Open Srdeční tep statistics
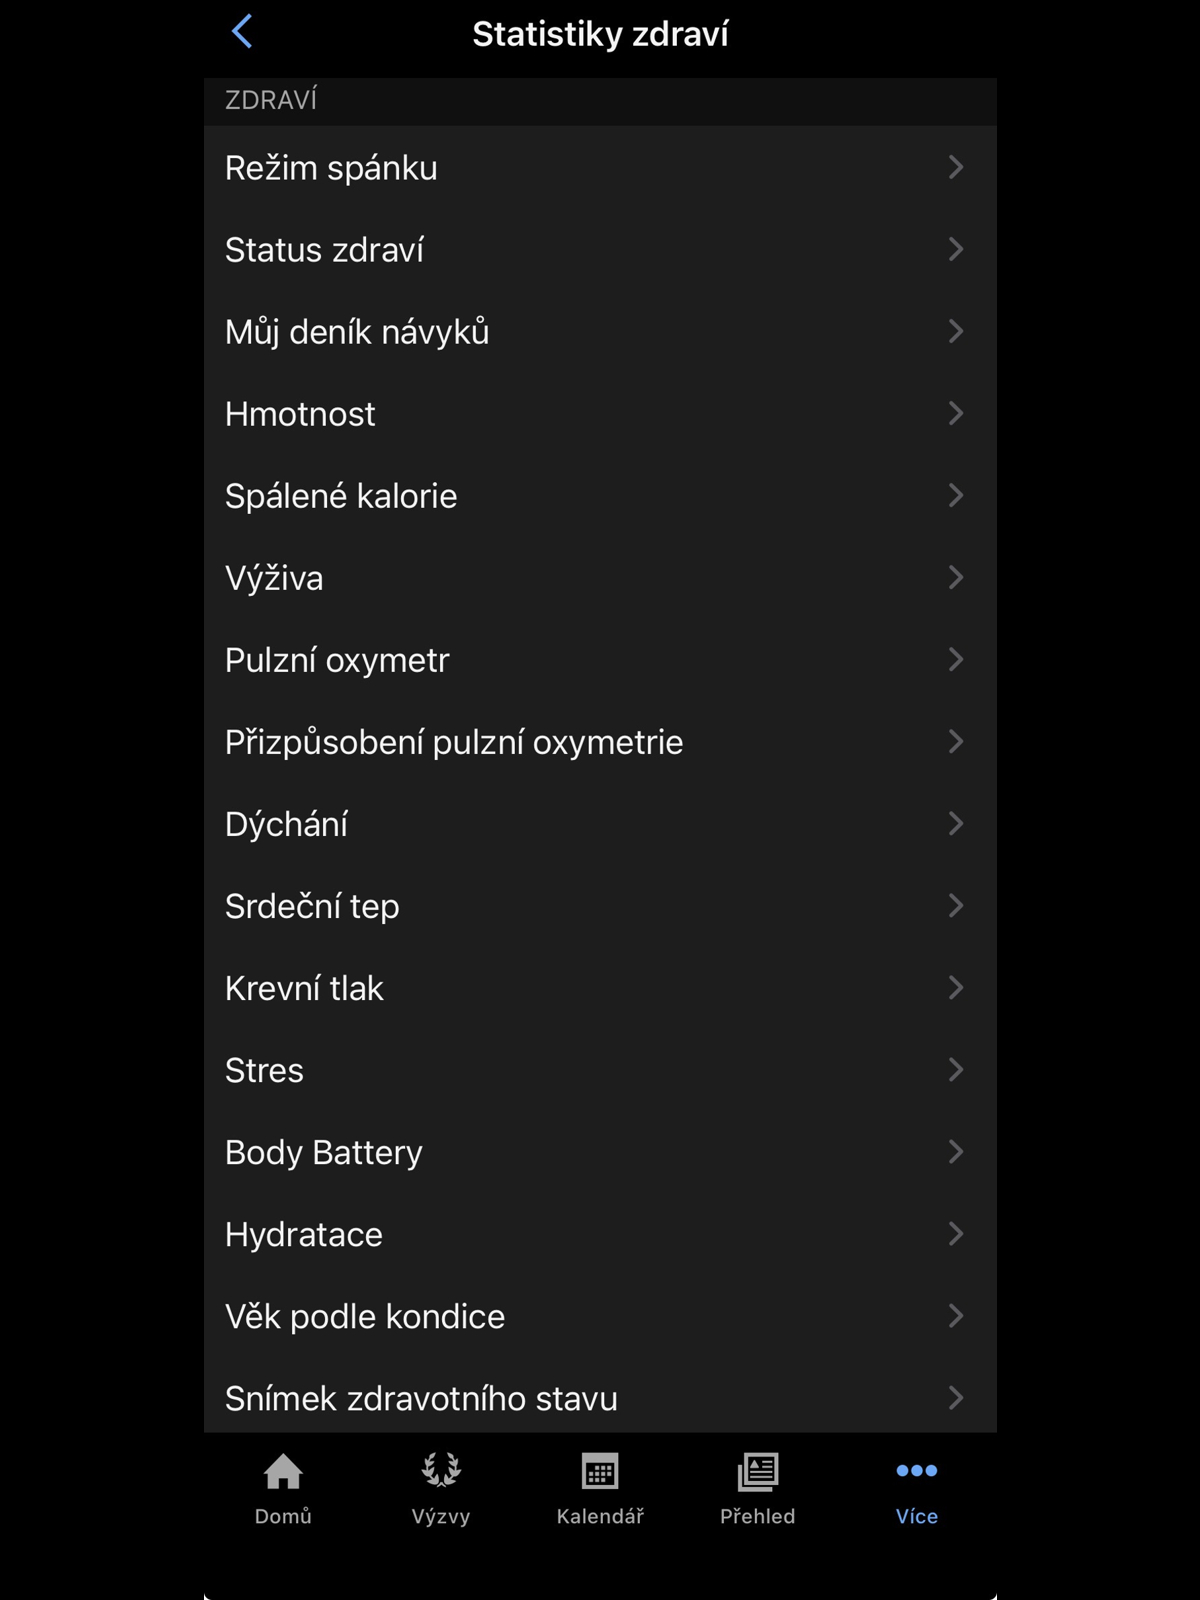 coord(312,906)
